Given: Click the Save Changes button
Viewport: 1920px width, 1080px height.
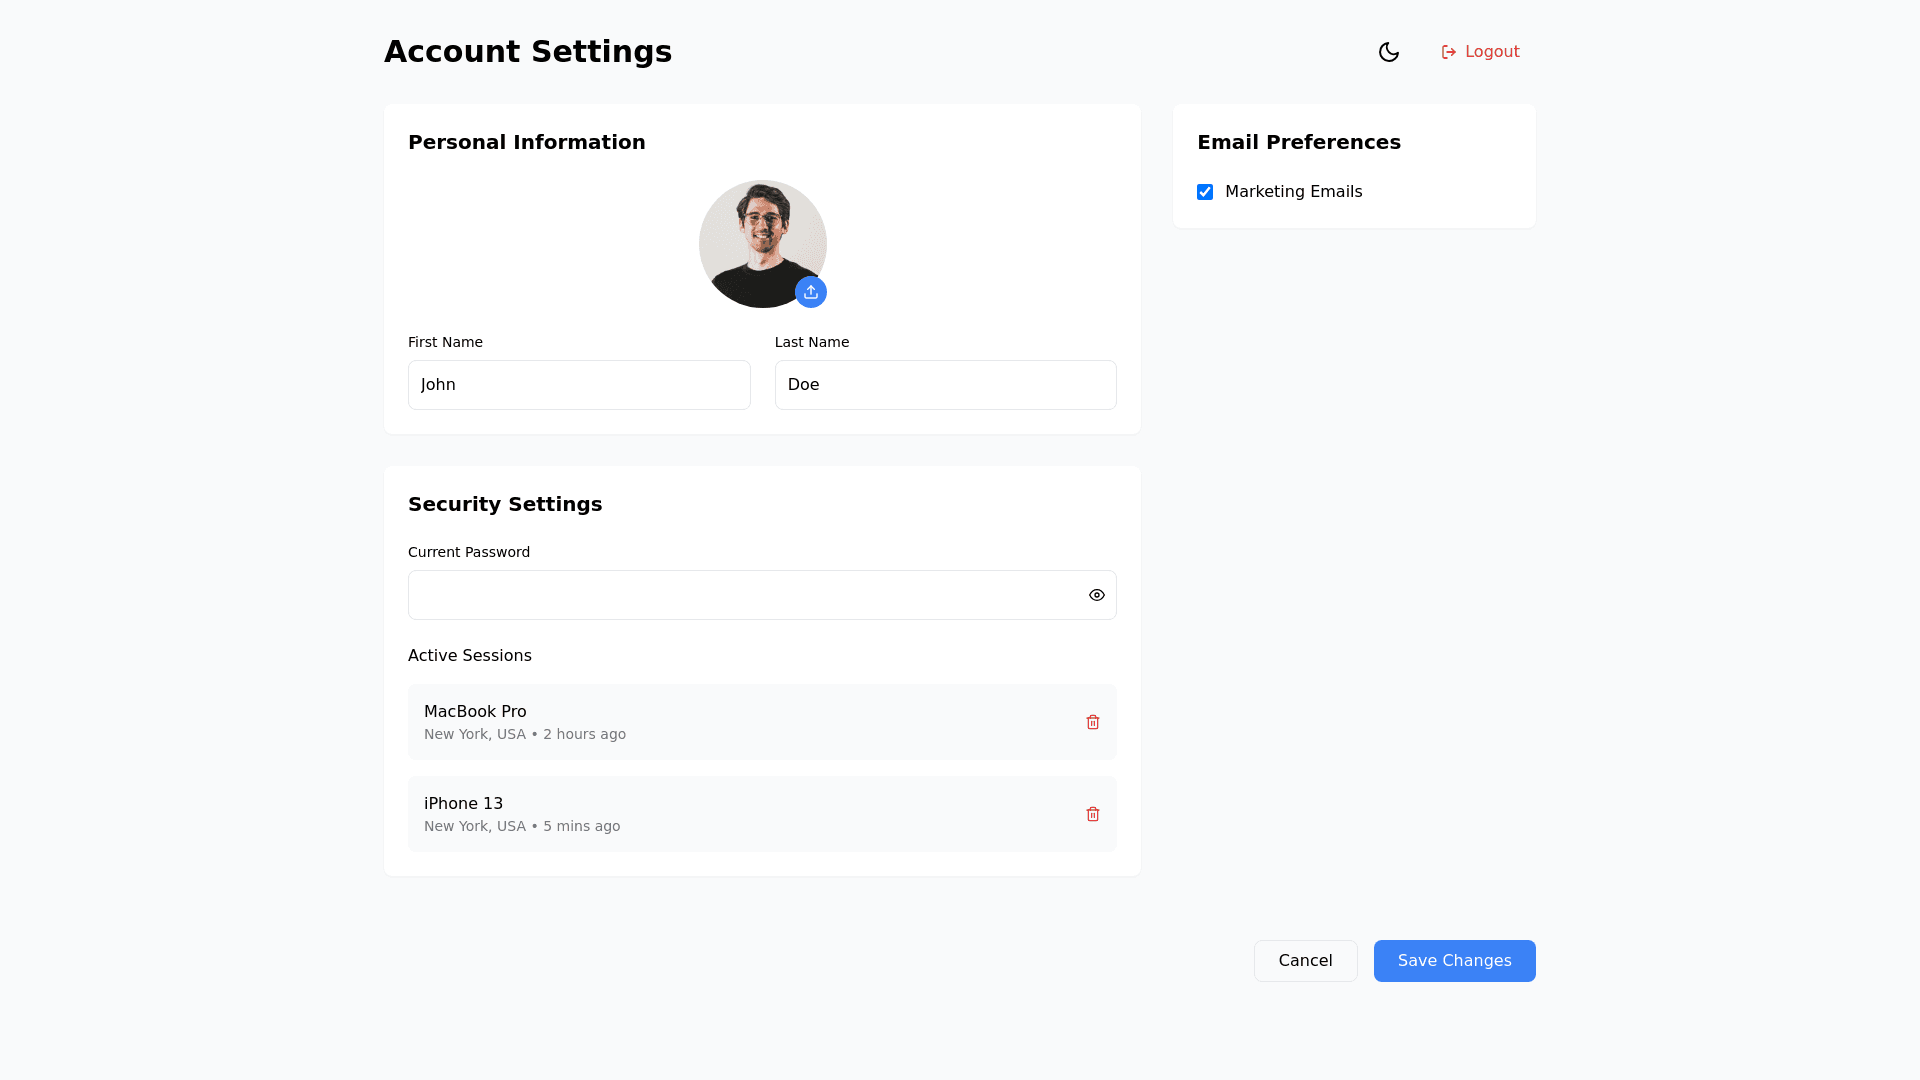Looking at the screenshot, I should pyautogui.click(x=1454, y=961).
